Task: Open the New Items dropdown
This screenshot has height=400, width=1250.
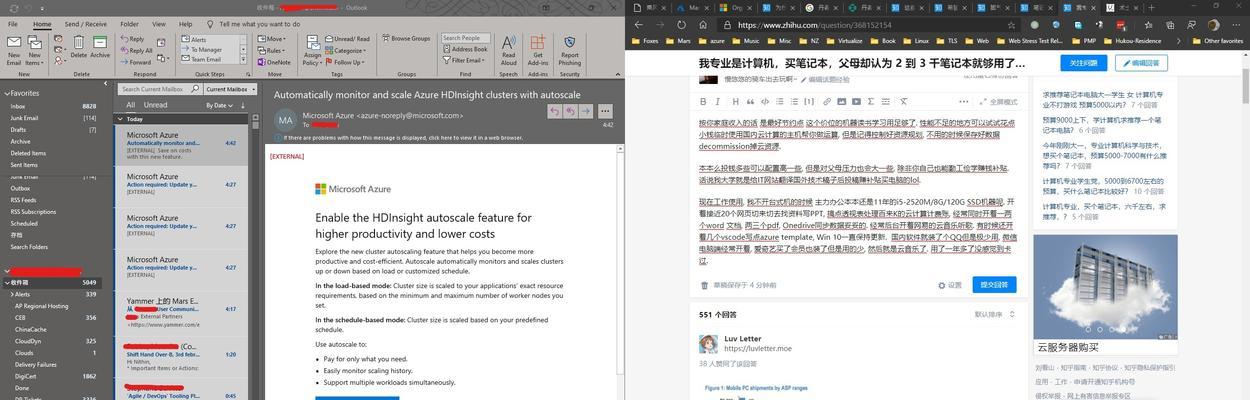Action: pyautogui.click(x=34, y=50)
